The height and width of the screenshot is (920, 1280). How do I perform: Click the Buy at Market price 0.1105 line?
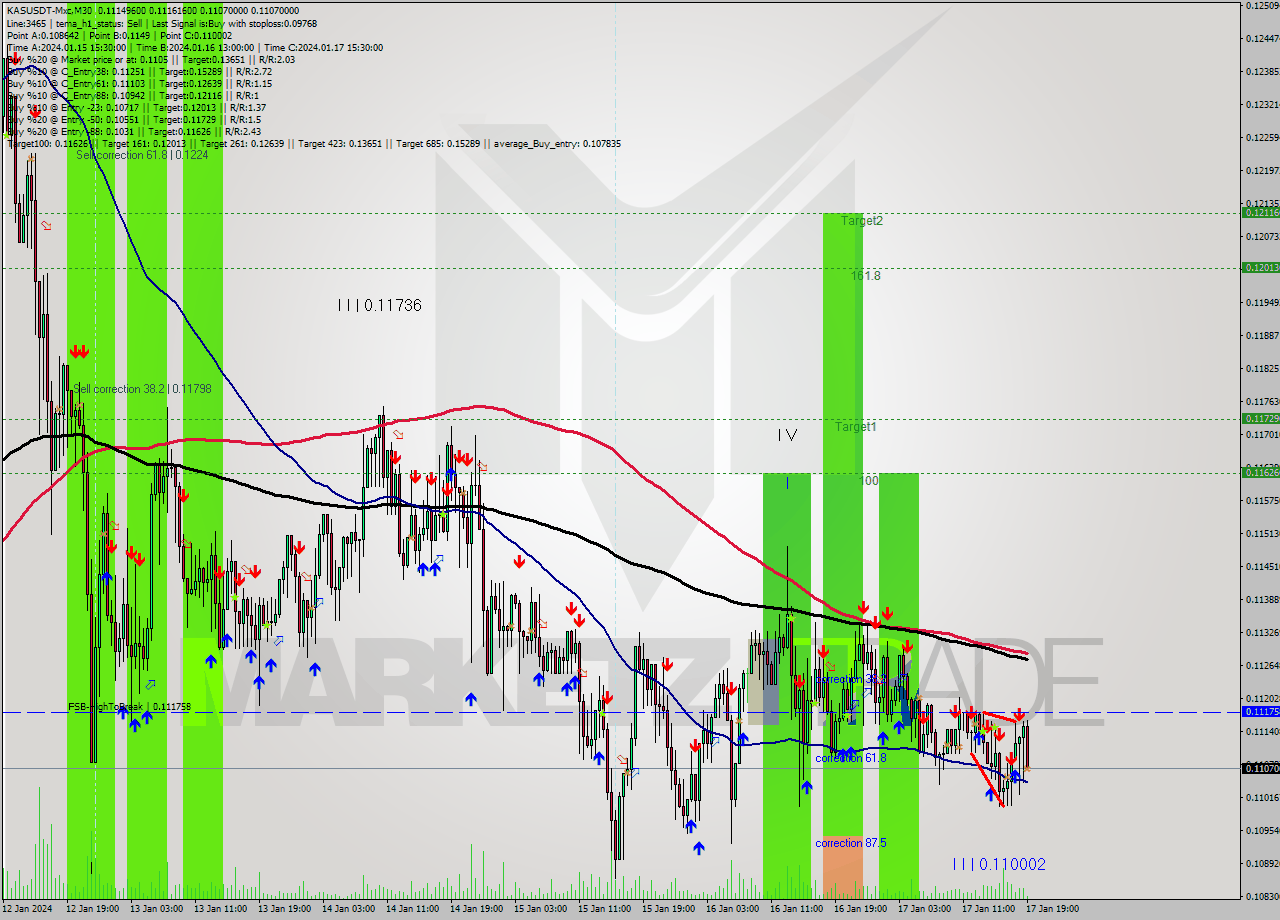click(x=150, y=59)
